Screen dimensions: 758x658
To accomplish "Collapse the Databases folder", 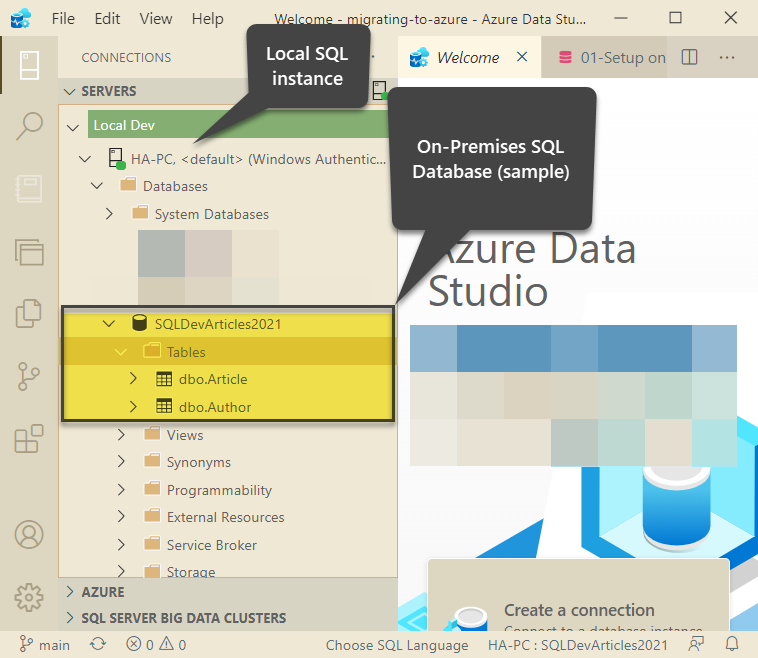I will 97,186.
